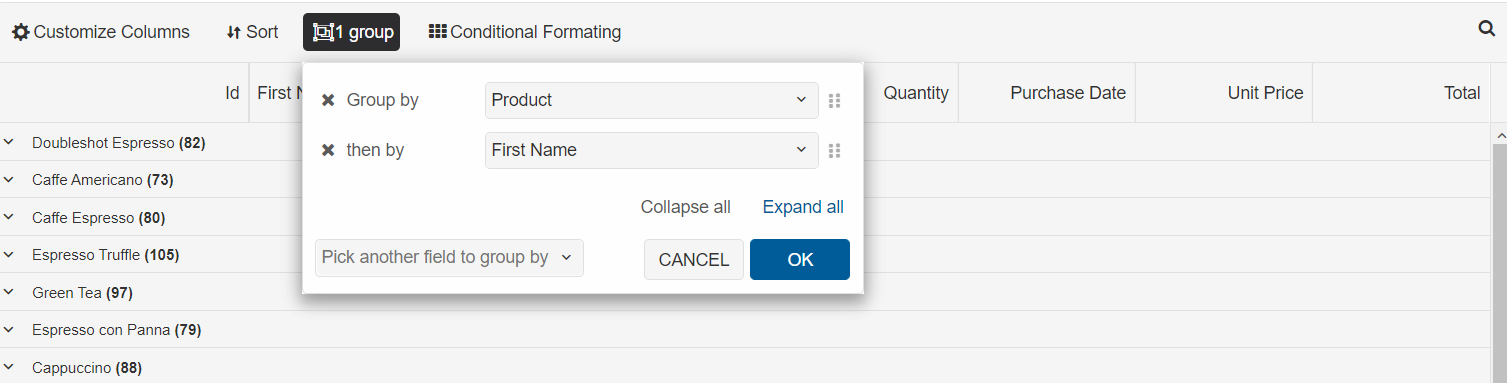
Task: Open Conditional Formating menu
Action: coord(525,32)
